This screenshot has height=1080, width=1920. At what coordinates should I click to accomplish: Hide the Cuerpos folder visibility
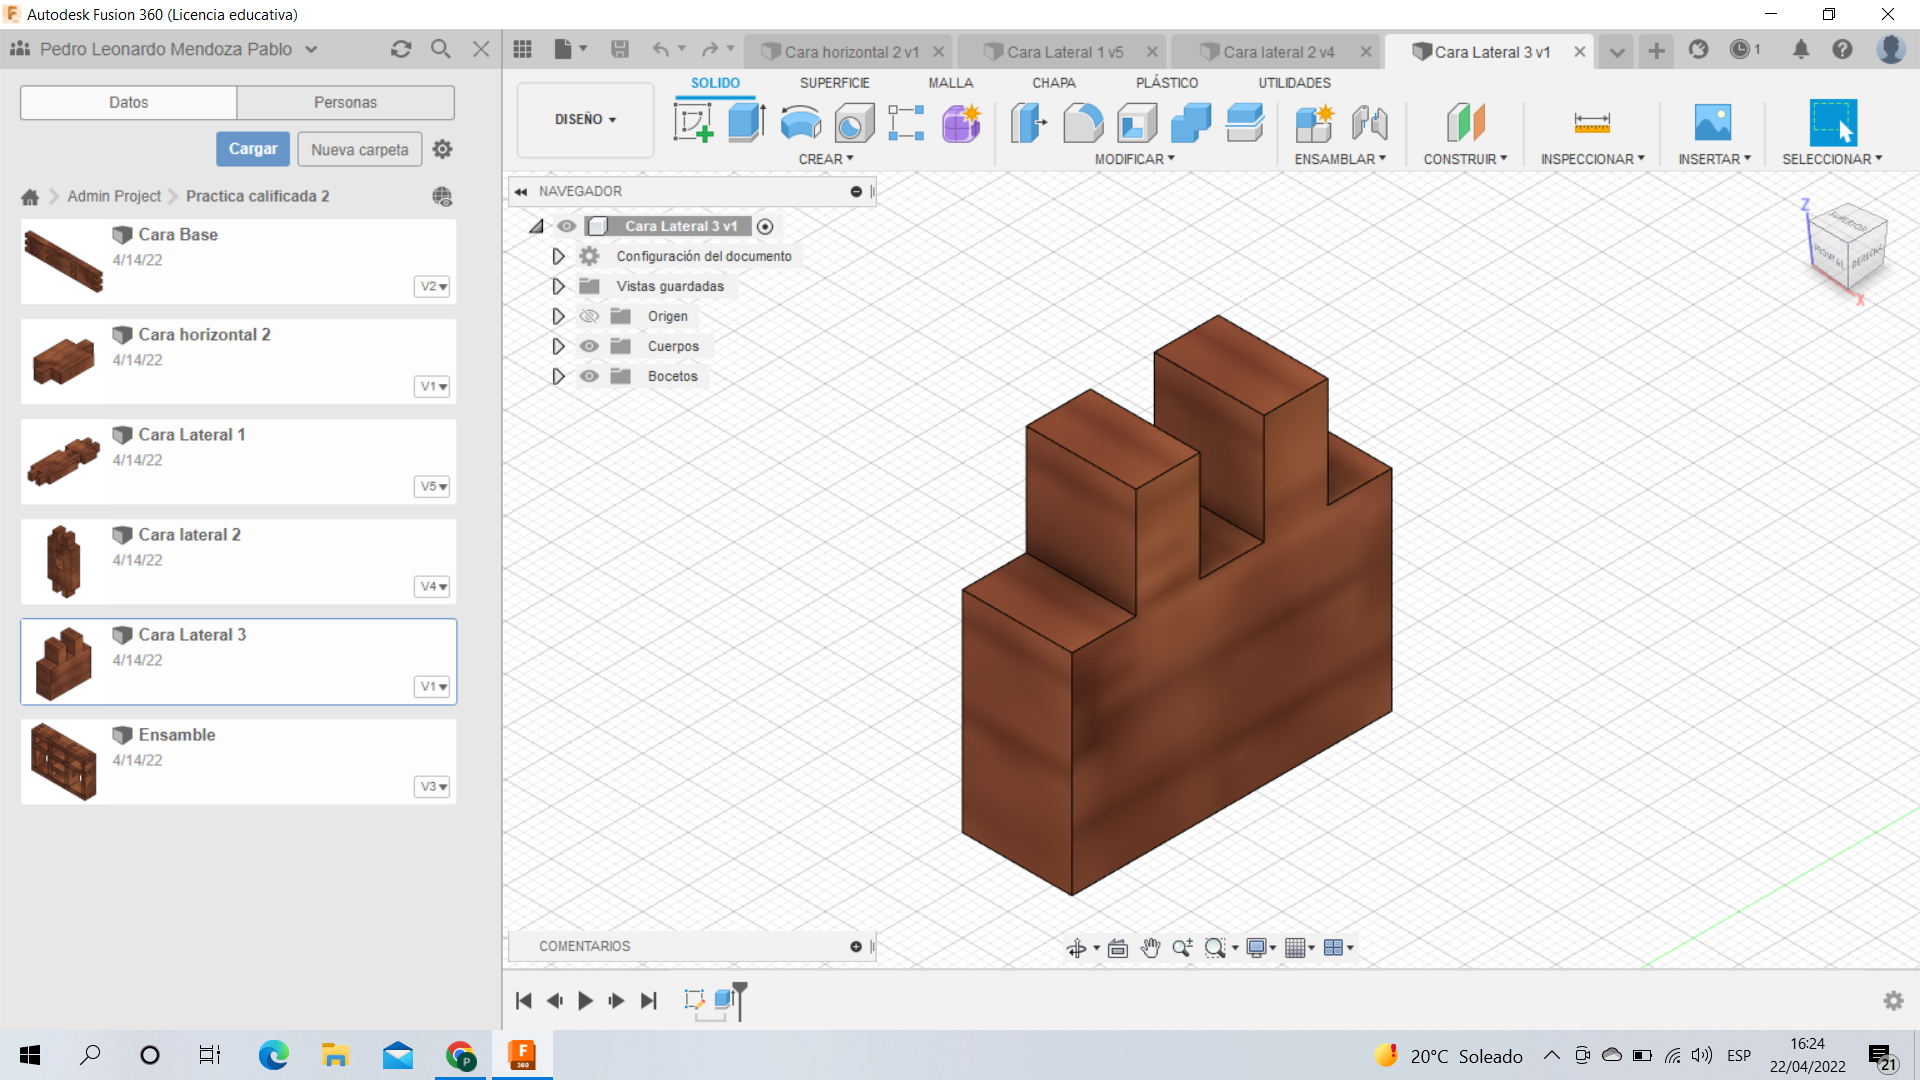pyautogui.click(x=589, y=346)
